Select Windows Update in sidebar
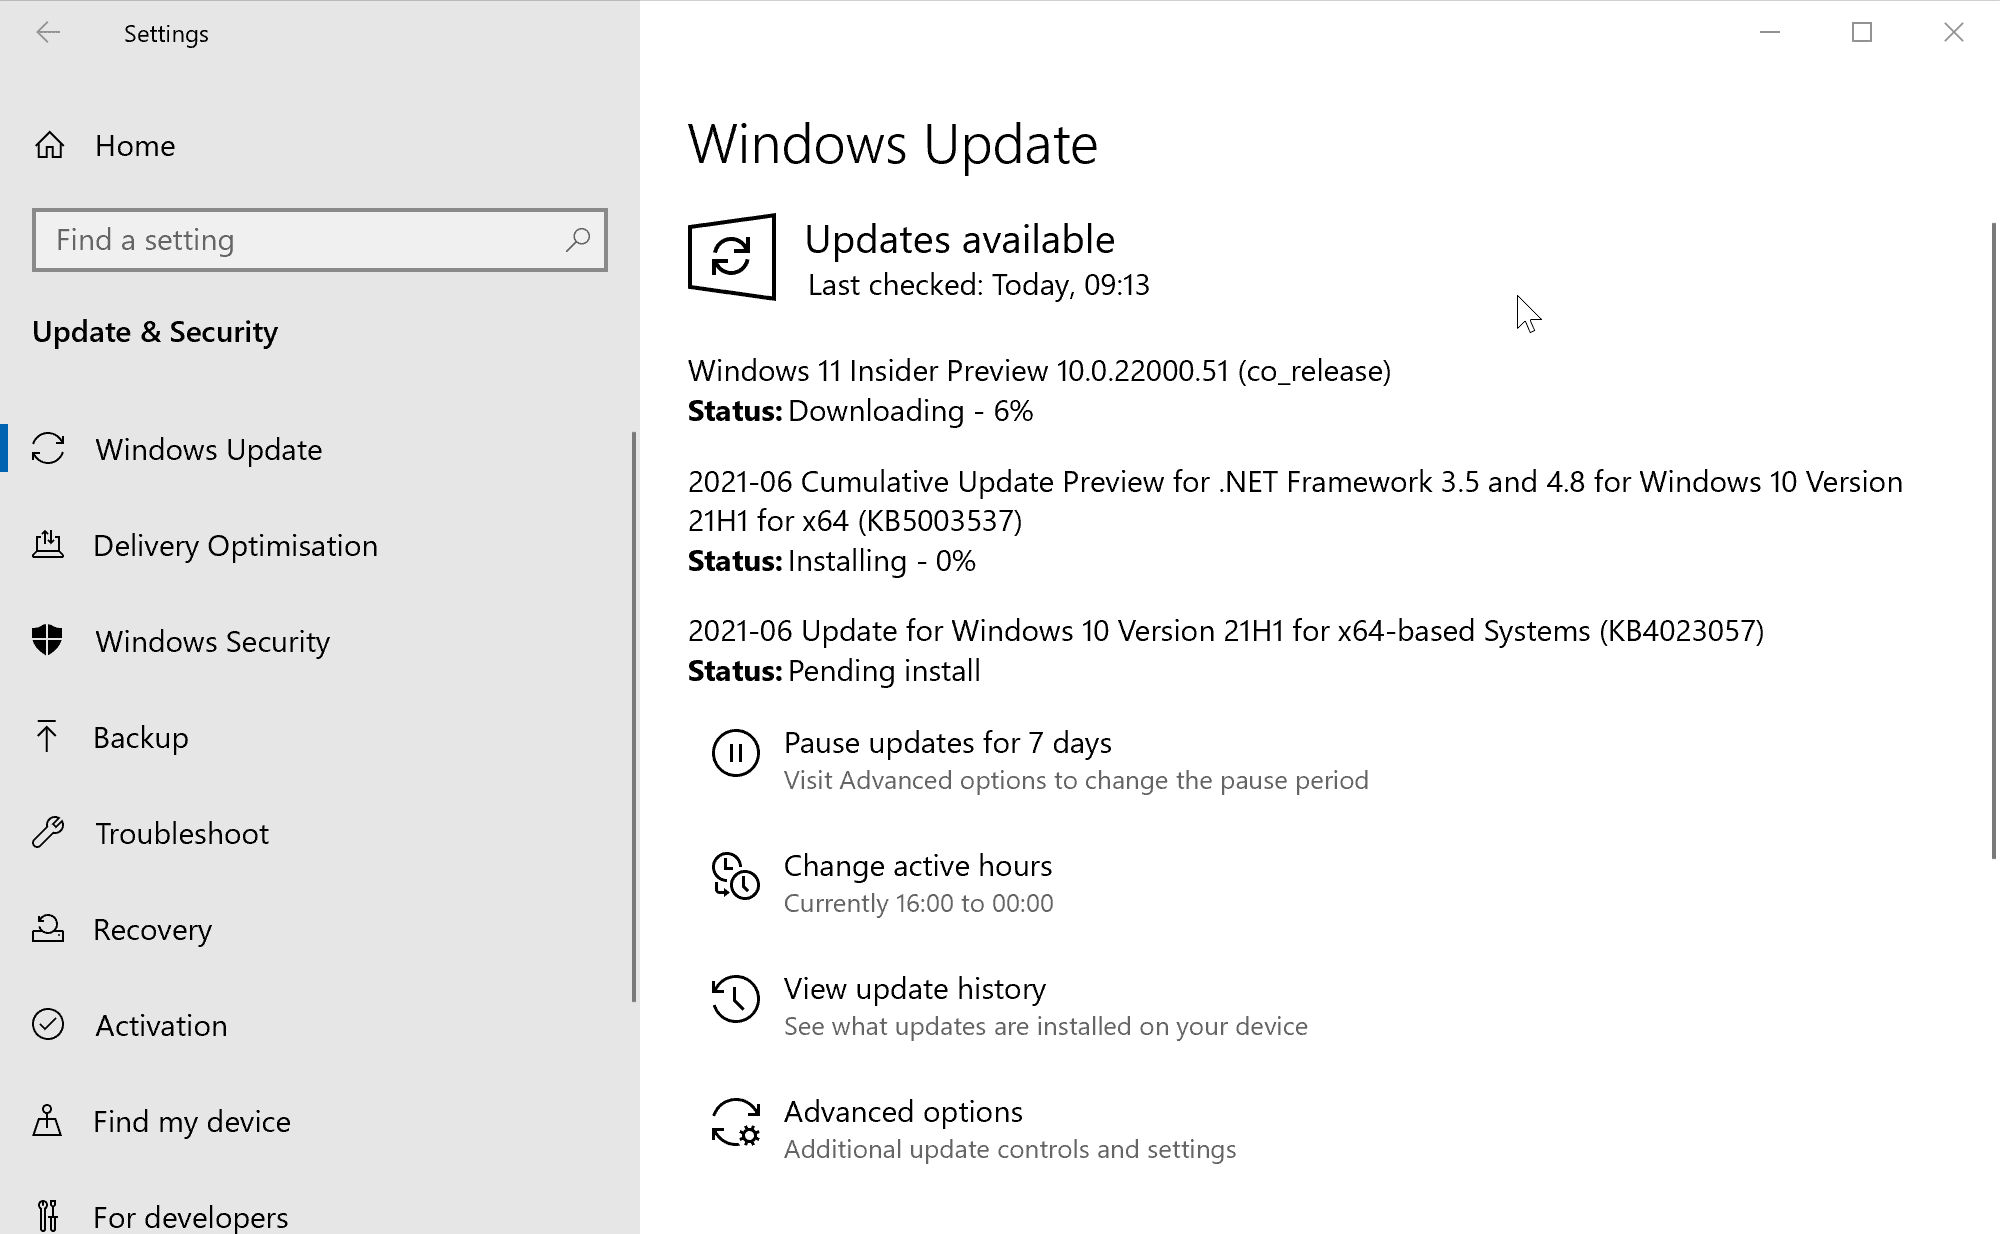The image size is (2000, 1234). pos(208,449)
